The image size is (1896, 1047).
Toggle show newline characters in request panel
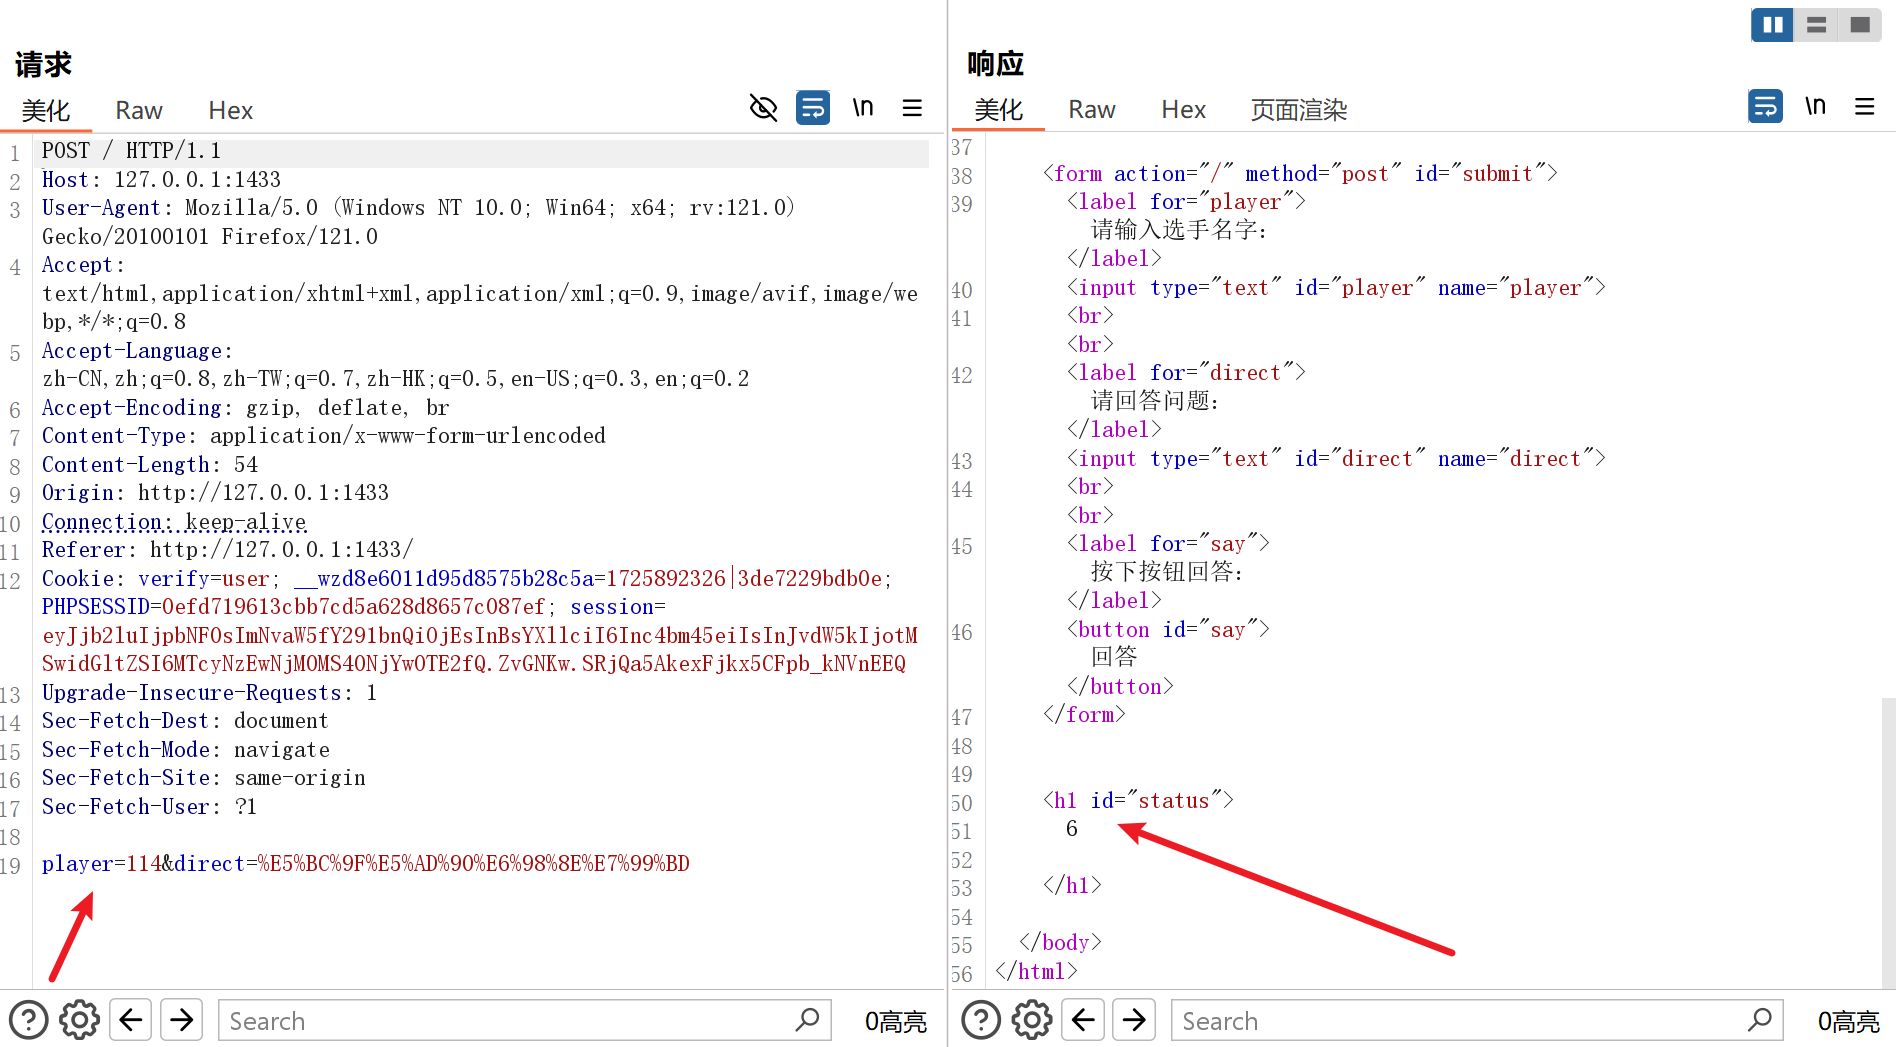point(862,108)
